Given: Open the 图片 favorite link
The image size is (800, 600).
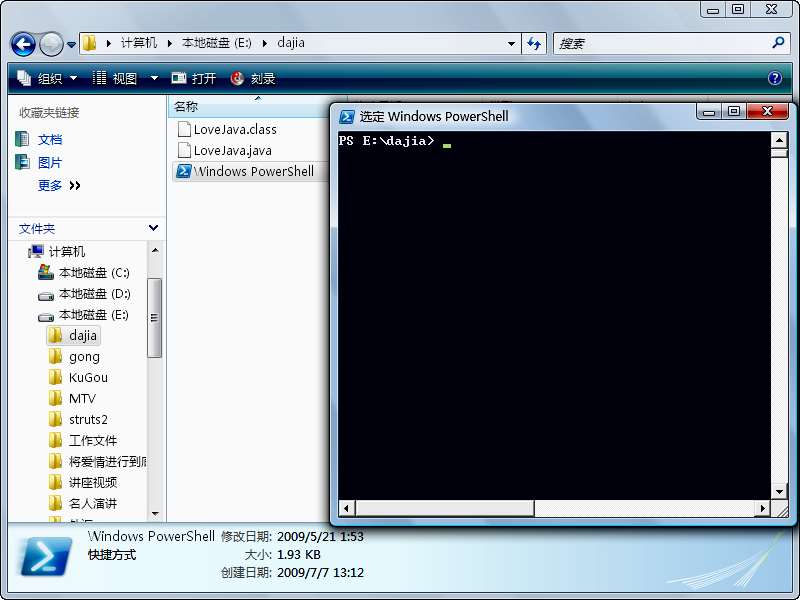Looking at the screenshot, I should [39, 163].
